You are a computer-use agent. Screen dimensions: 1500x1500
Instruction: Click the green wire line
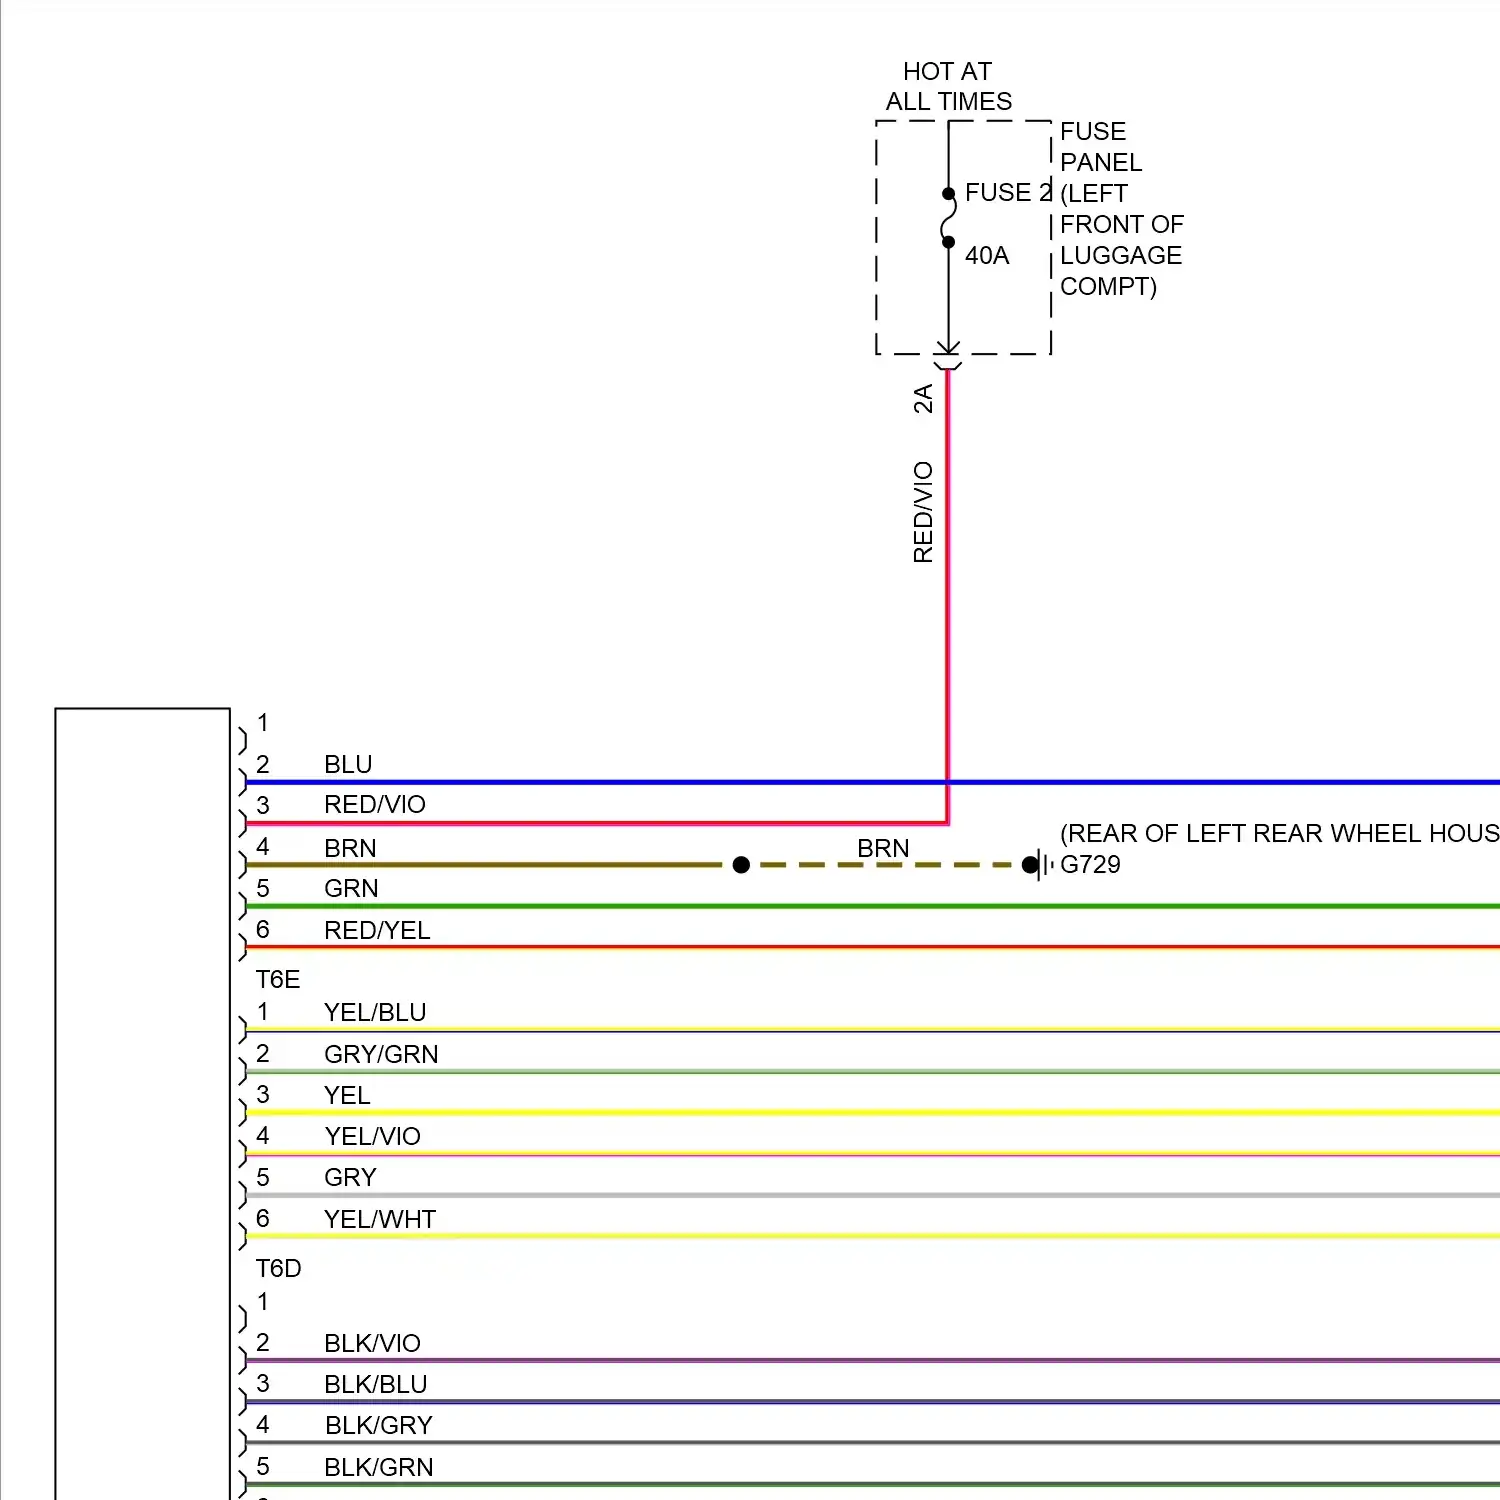click(x=872, y=906)
